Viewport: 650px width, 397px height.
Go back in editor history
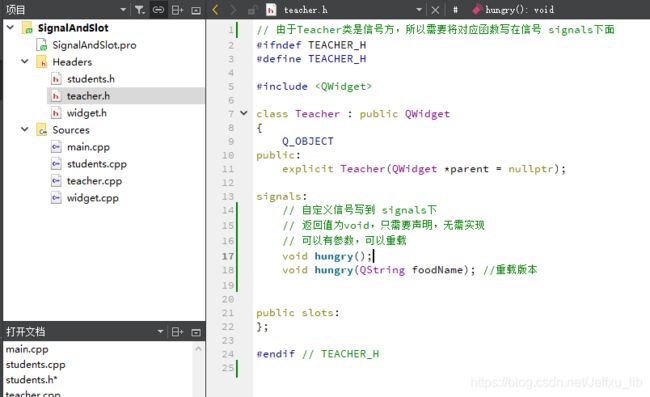215,10
